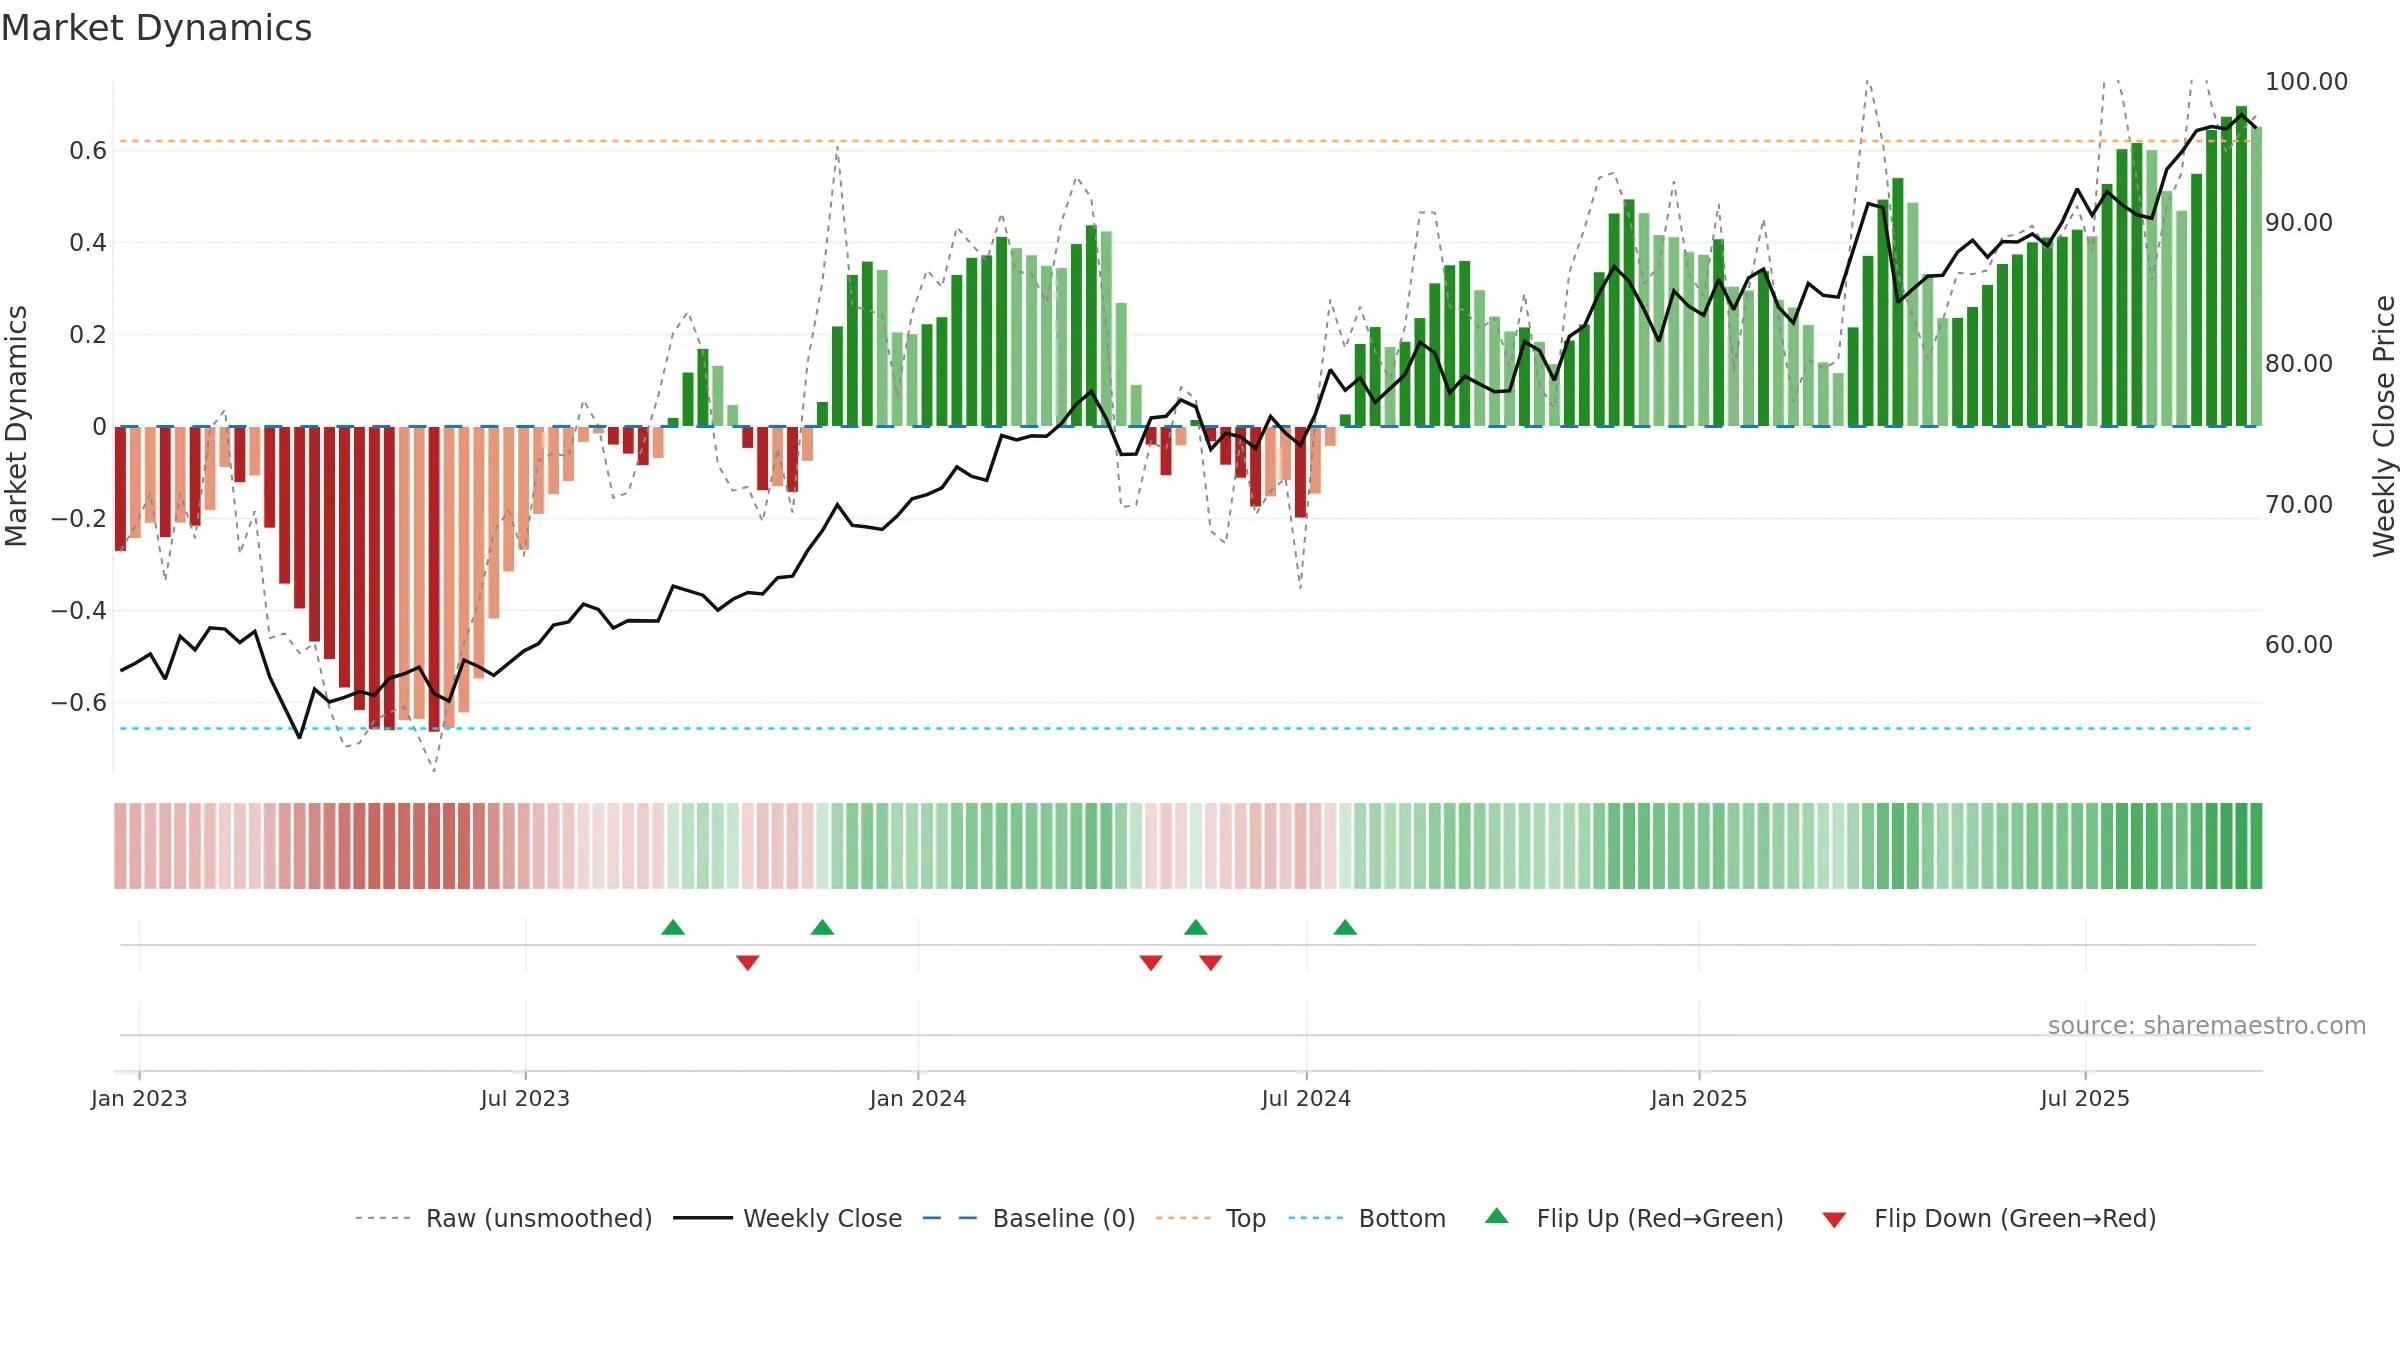This screenshot has width=2400, height=1350.
Task: Click the 90.00 price axis label
Action: click(x=2299, y=223)
